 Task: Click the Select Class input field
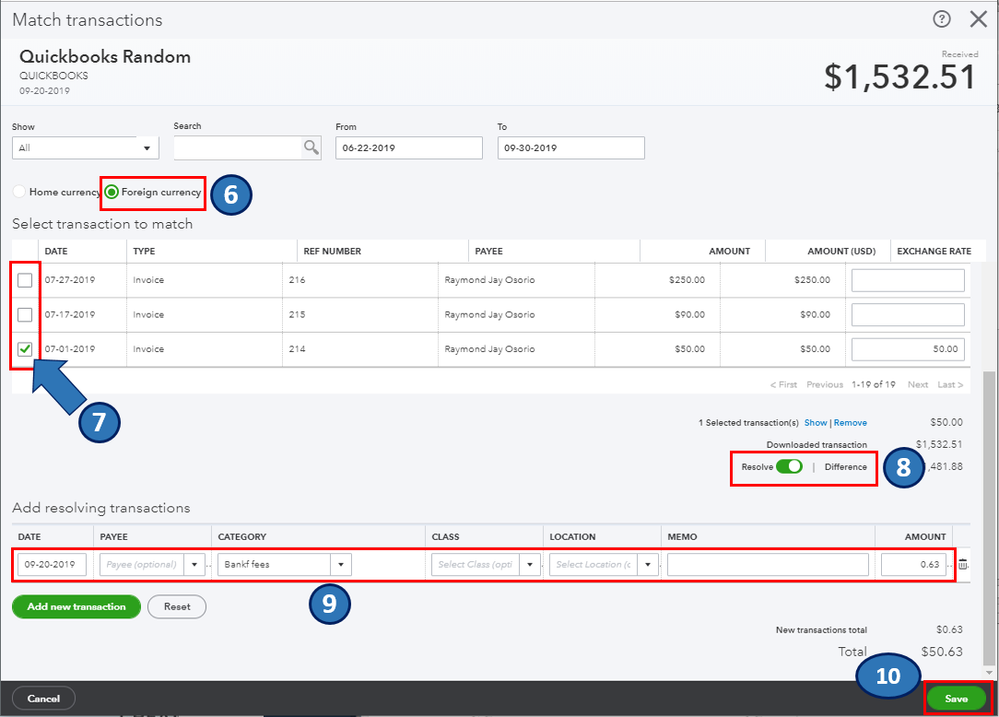click(475, 564)
